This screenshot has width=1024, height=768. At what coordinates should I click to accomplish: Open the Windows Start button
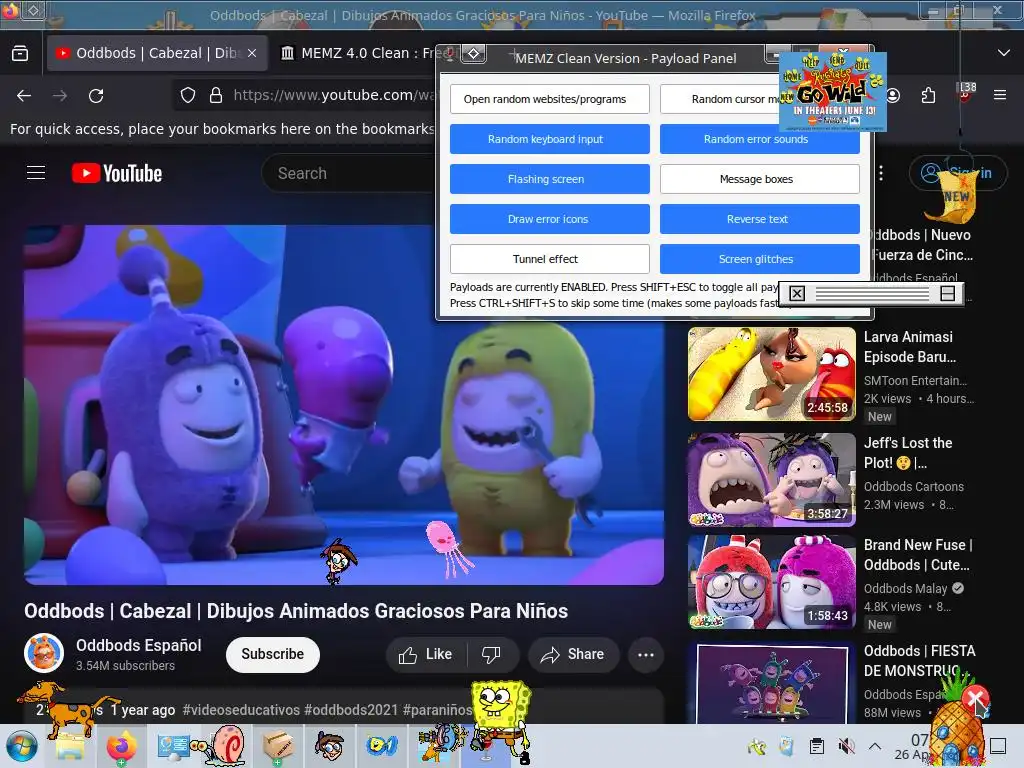(21, 746)
